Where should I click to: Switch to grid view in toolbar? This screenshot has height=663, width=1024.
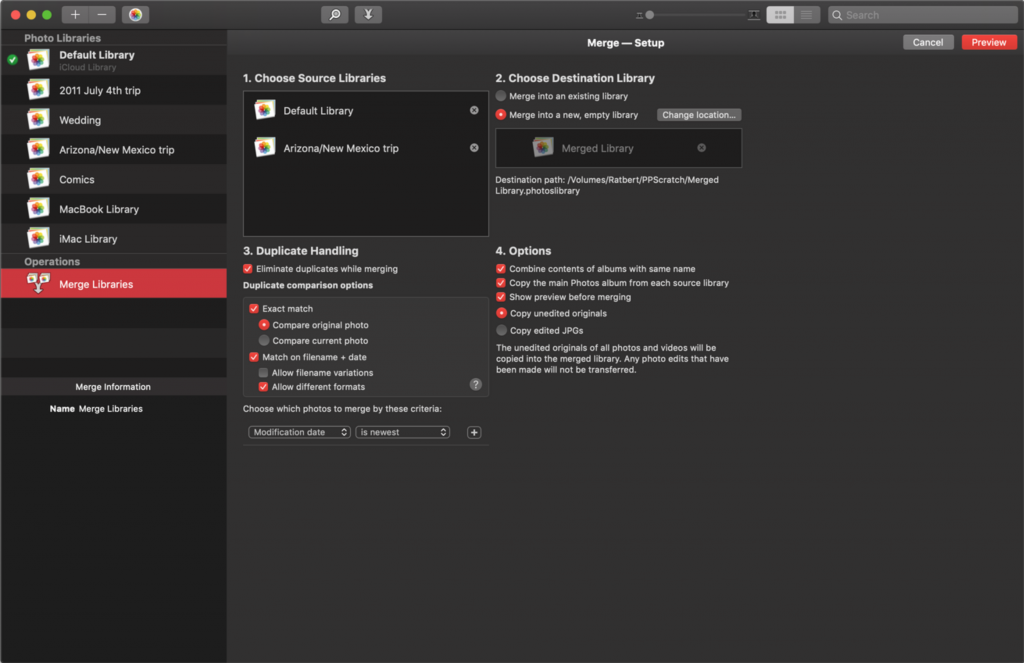coord(780,15)
